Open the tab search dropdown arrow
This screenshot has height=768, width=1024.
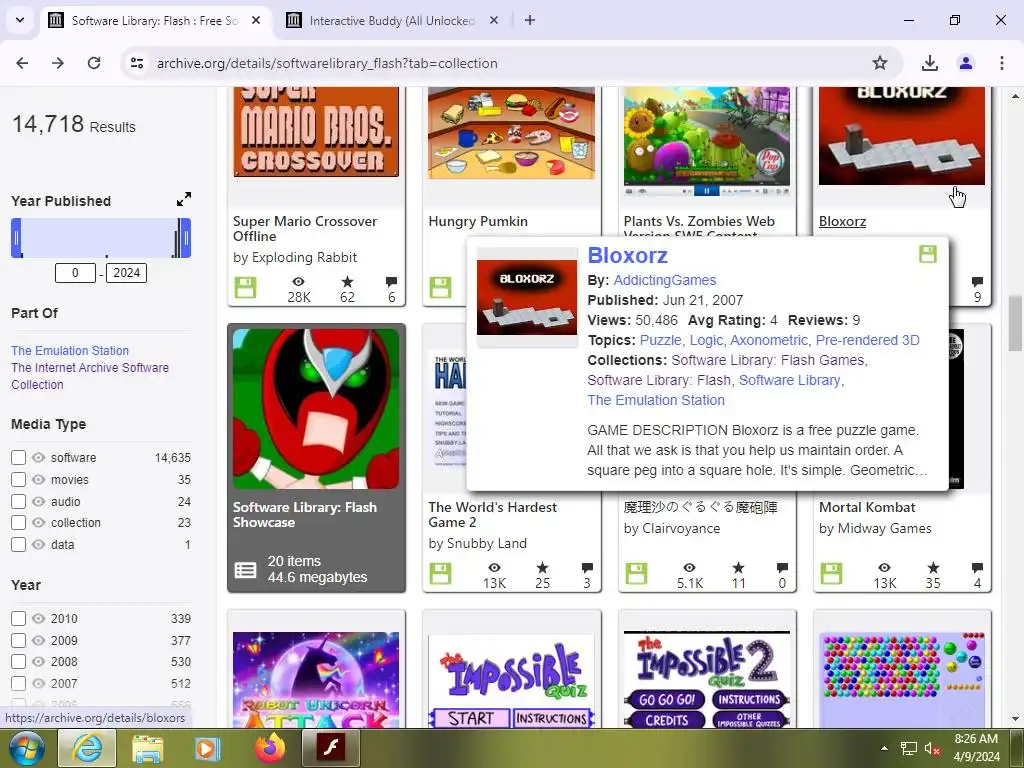click(x=20, y=20)
